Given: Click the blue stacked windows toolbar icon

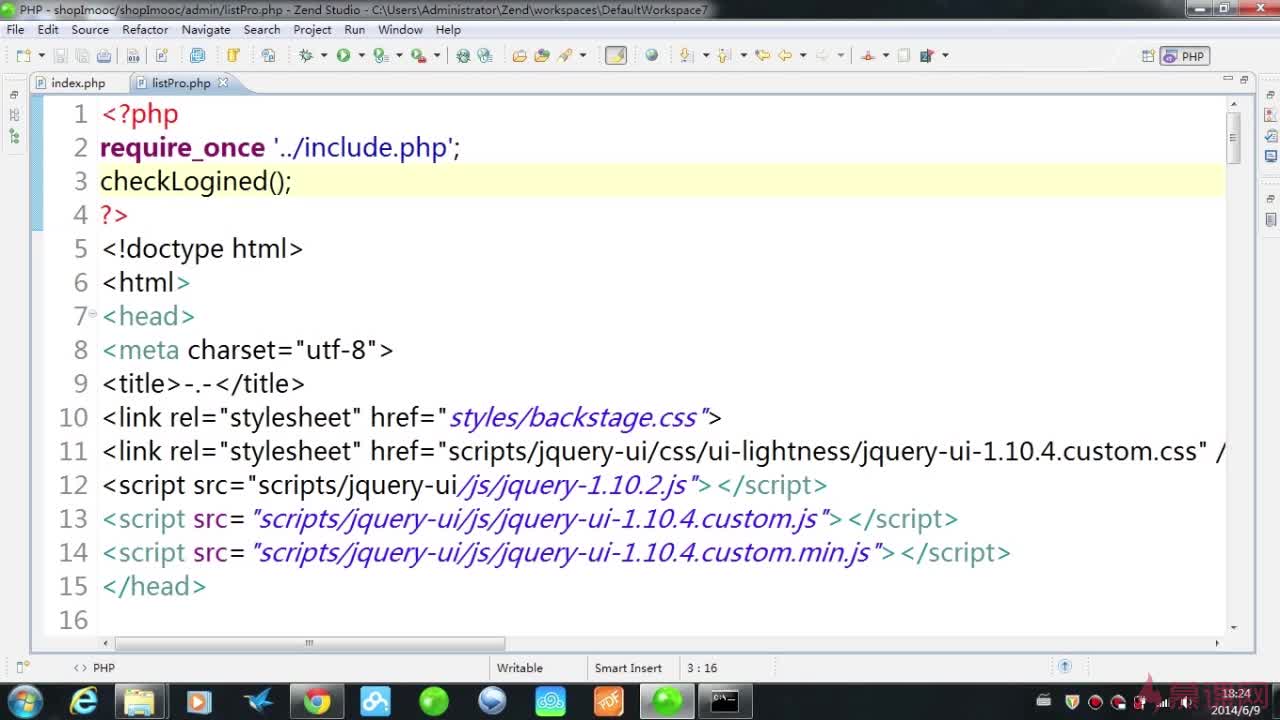Looking at the screenshot, I should point(197,56).
